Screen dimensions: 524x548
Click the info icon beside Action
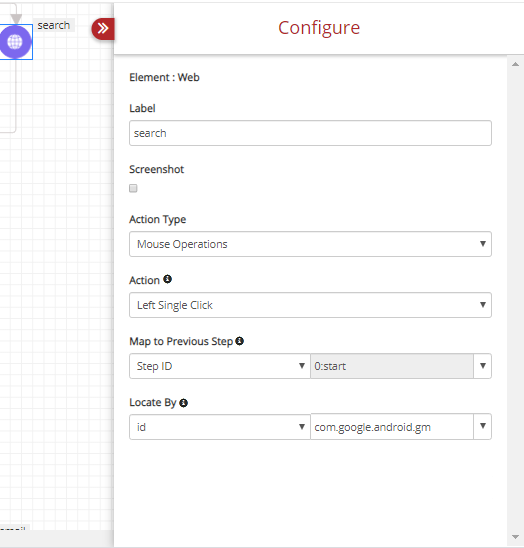[x=167, y=279]
